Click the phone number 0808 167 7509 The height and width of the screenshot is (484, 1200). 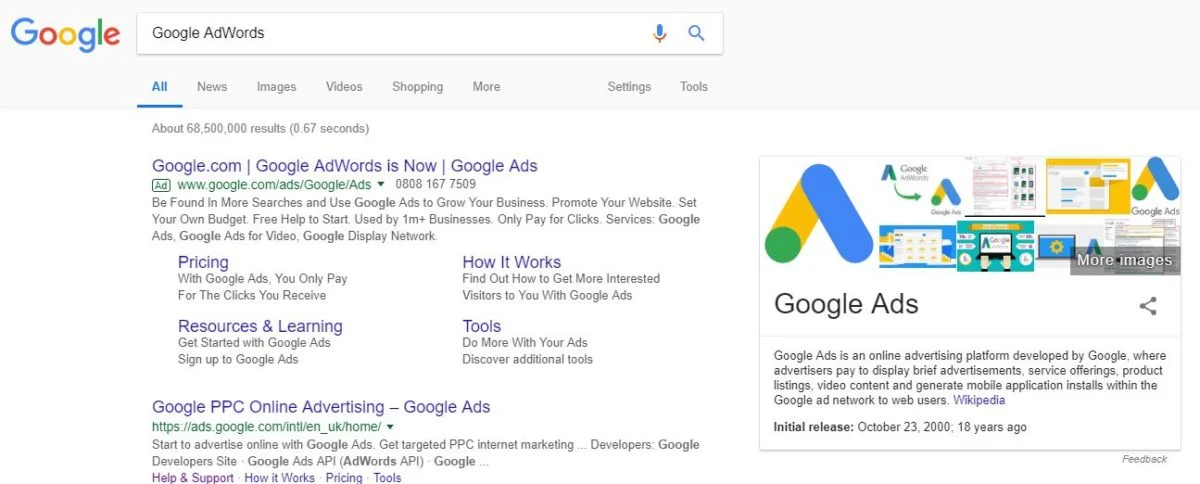pos(436,185)
